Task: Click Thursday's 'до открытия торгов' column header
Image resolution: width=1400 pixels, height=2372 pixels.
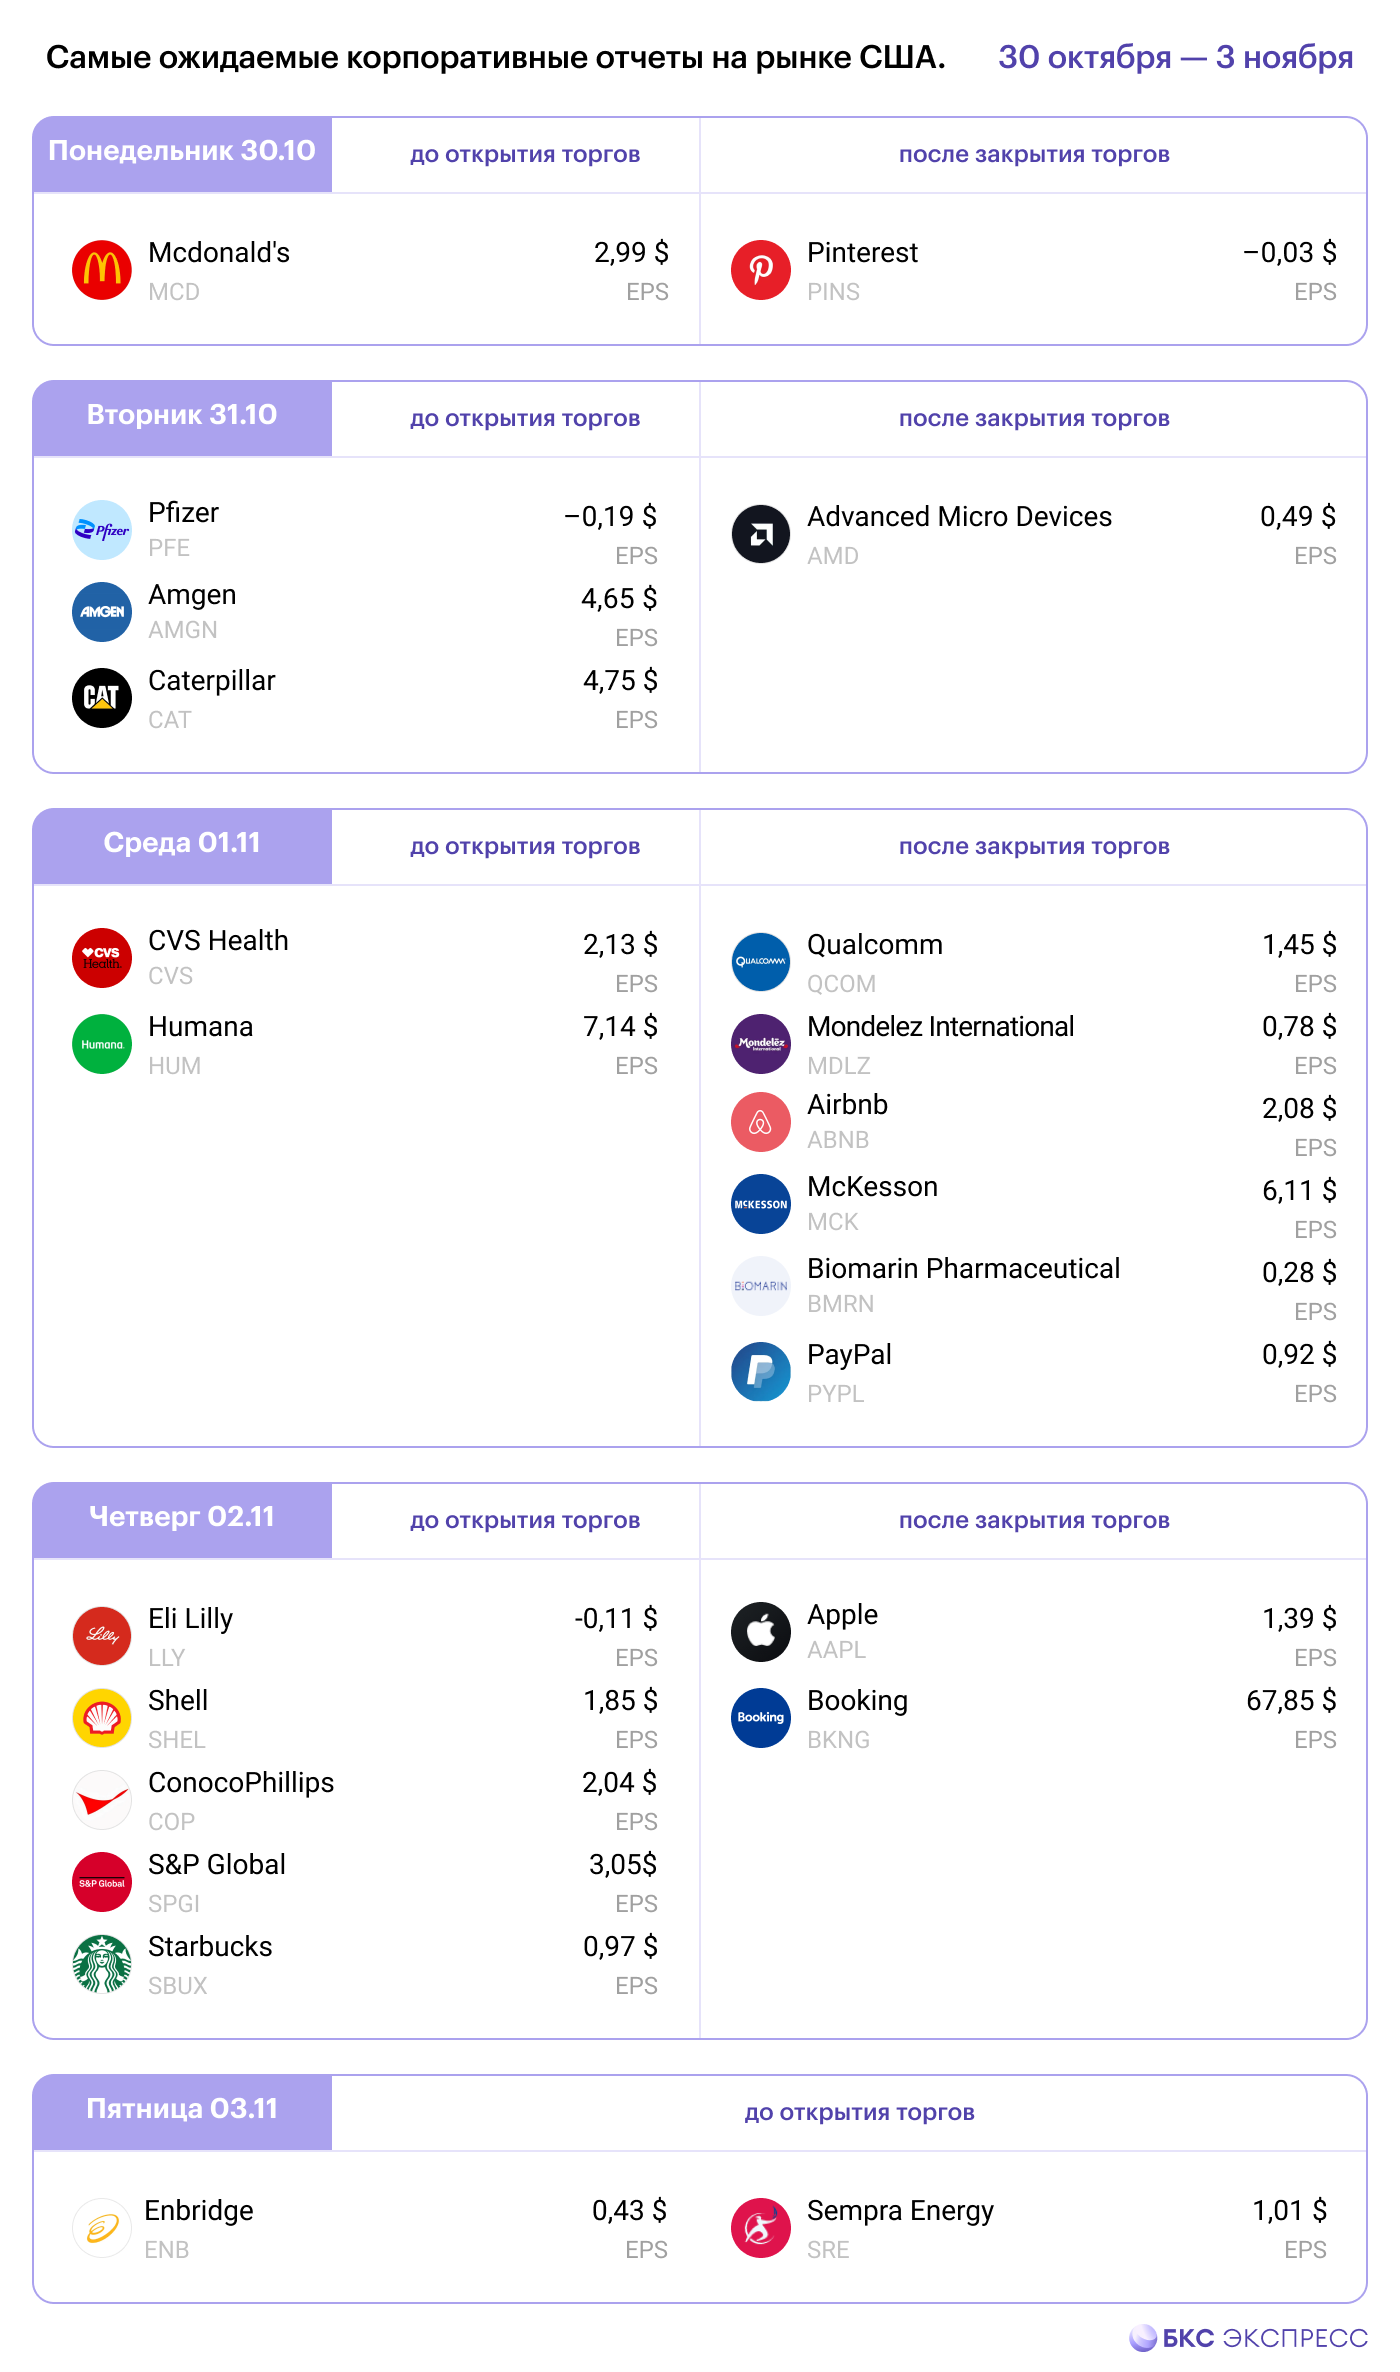Action: tap(525, 1521)
